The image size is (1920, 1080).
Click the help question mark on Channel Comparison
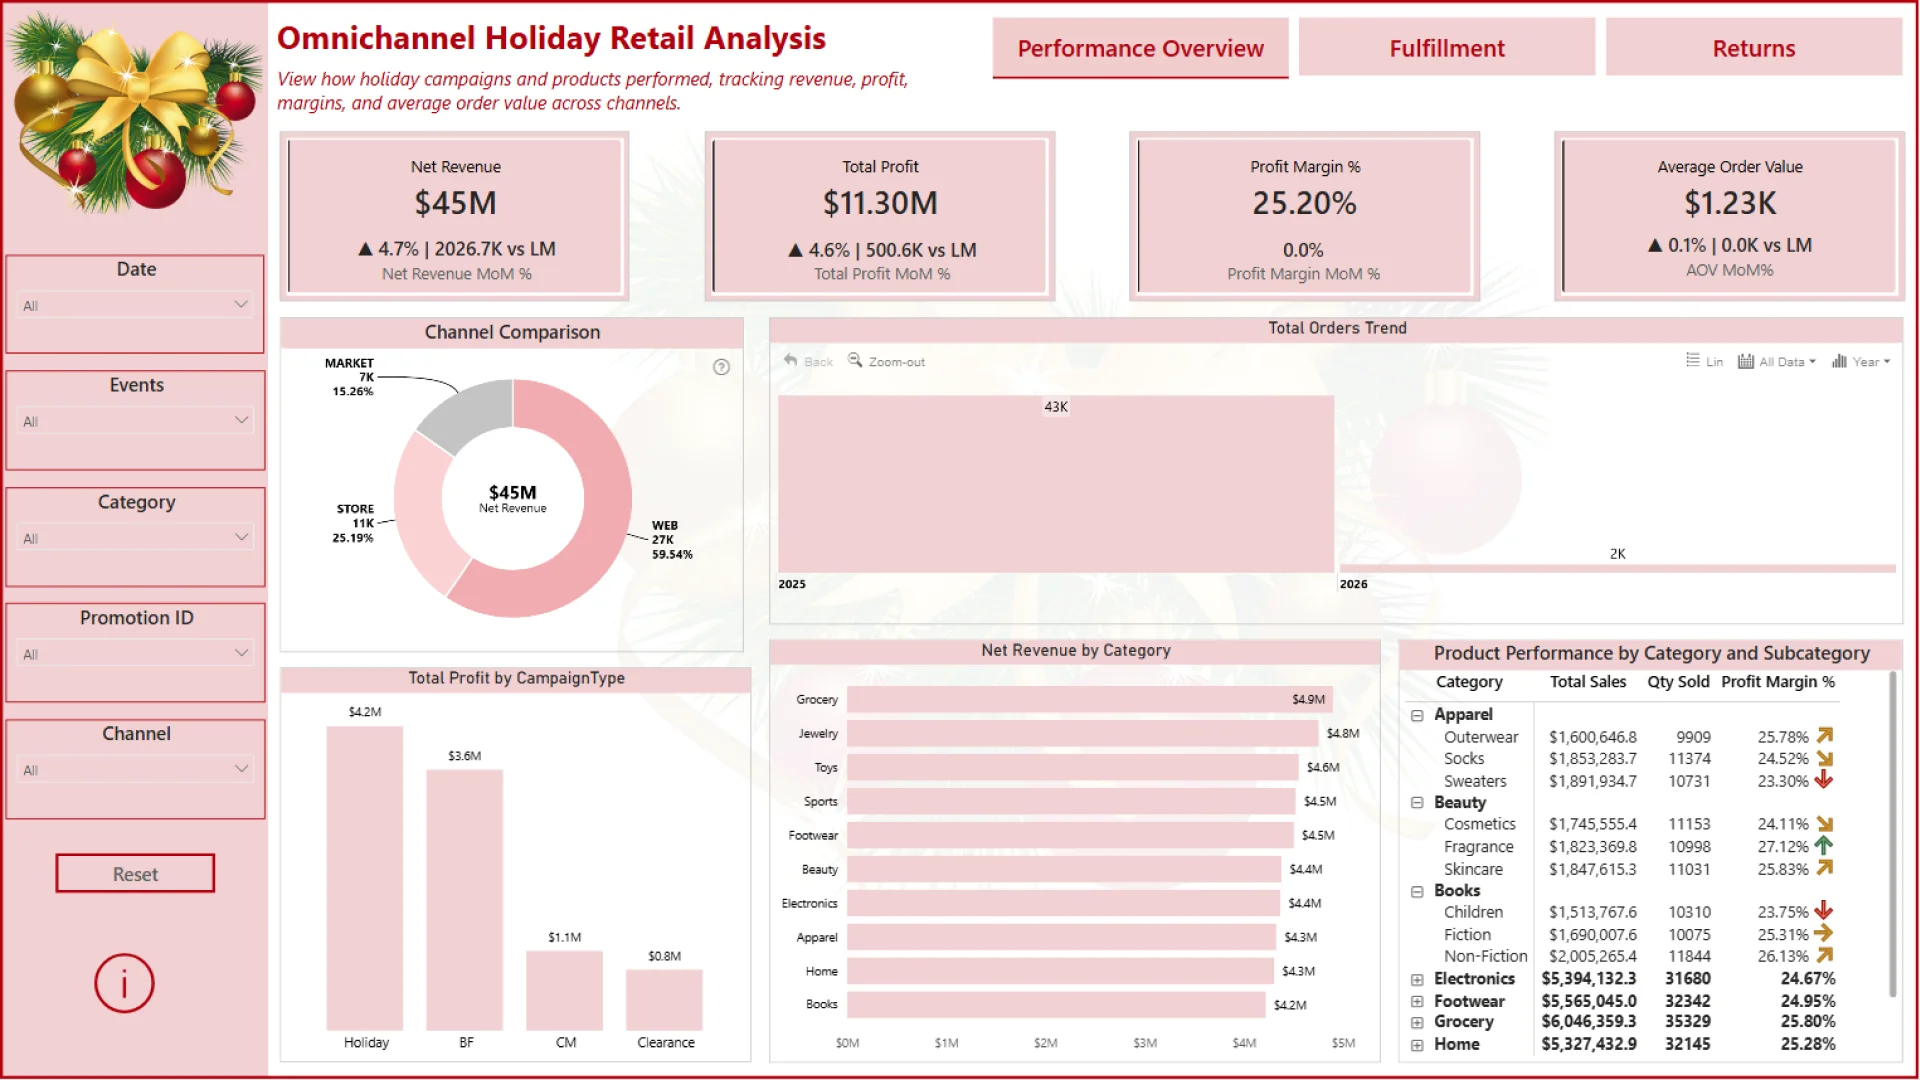[721, 367]
